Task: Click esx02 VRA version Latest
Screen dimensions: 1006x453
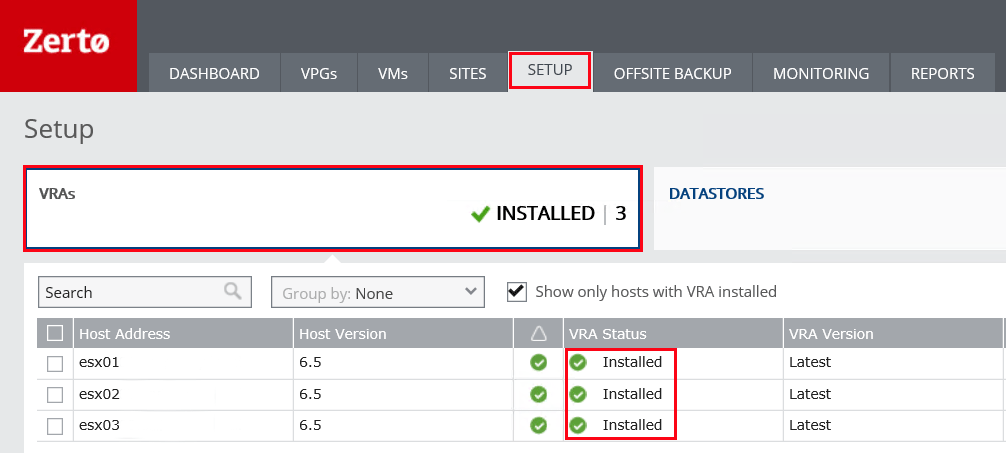Action: point(810,393)
